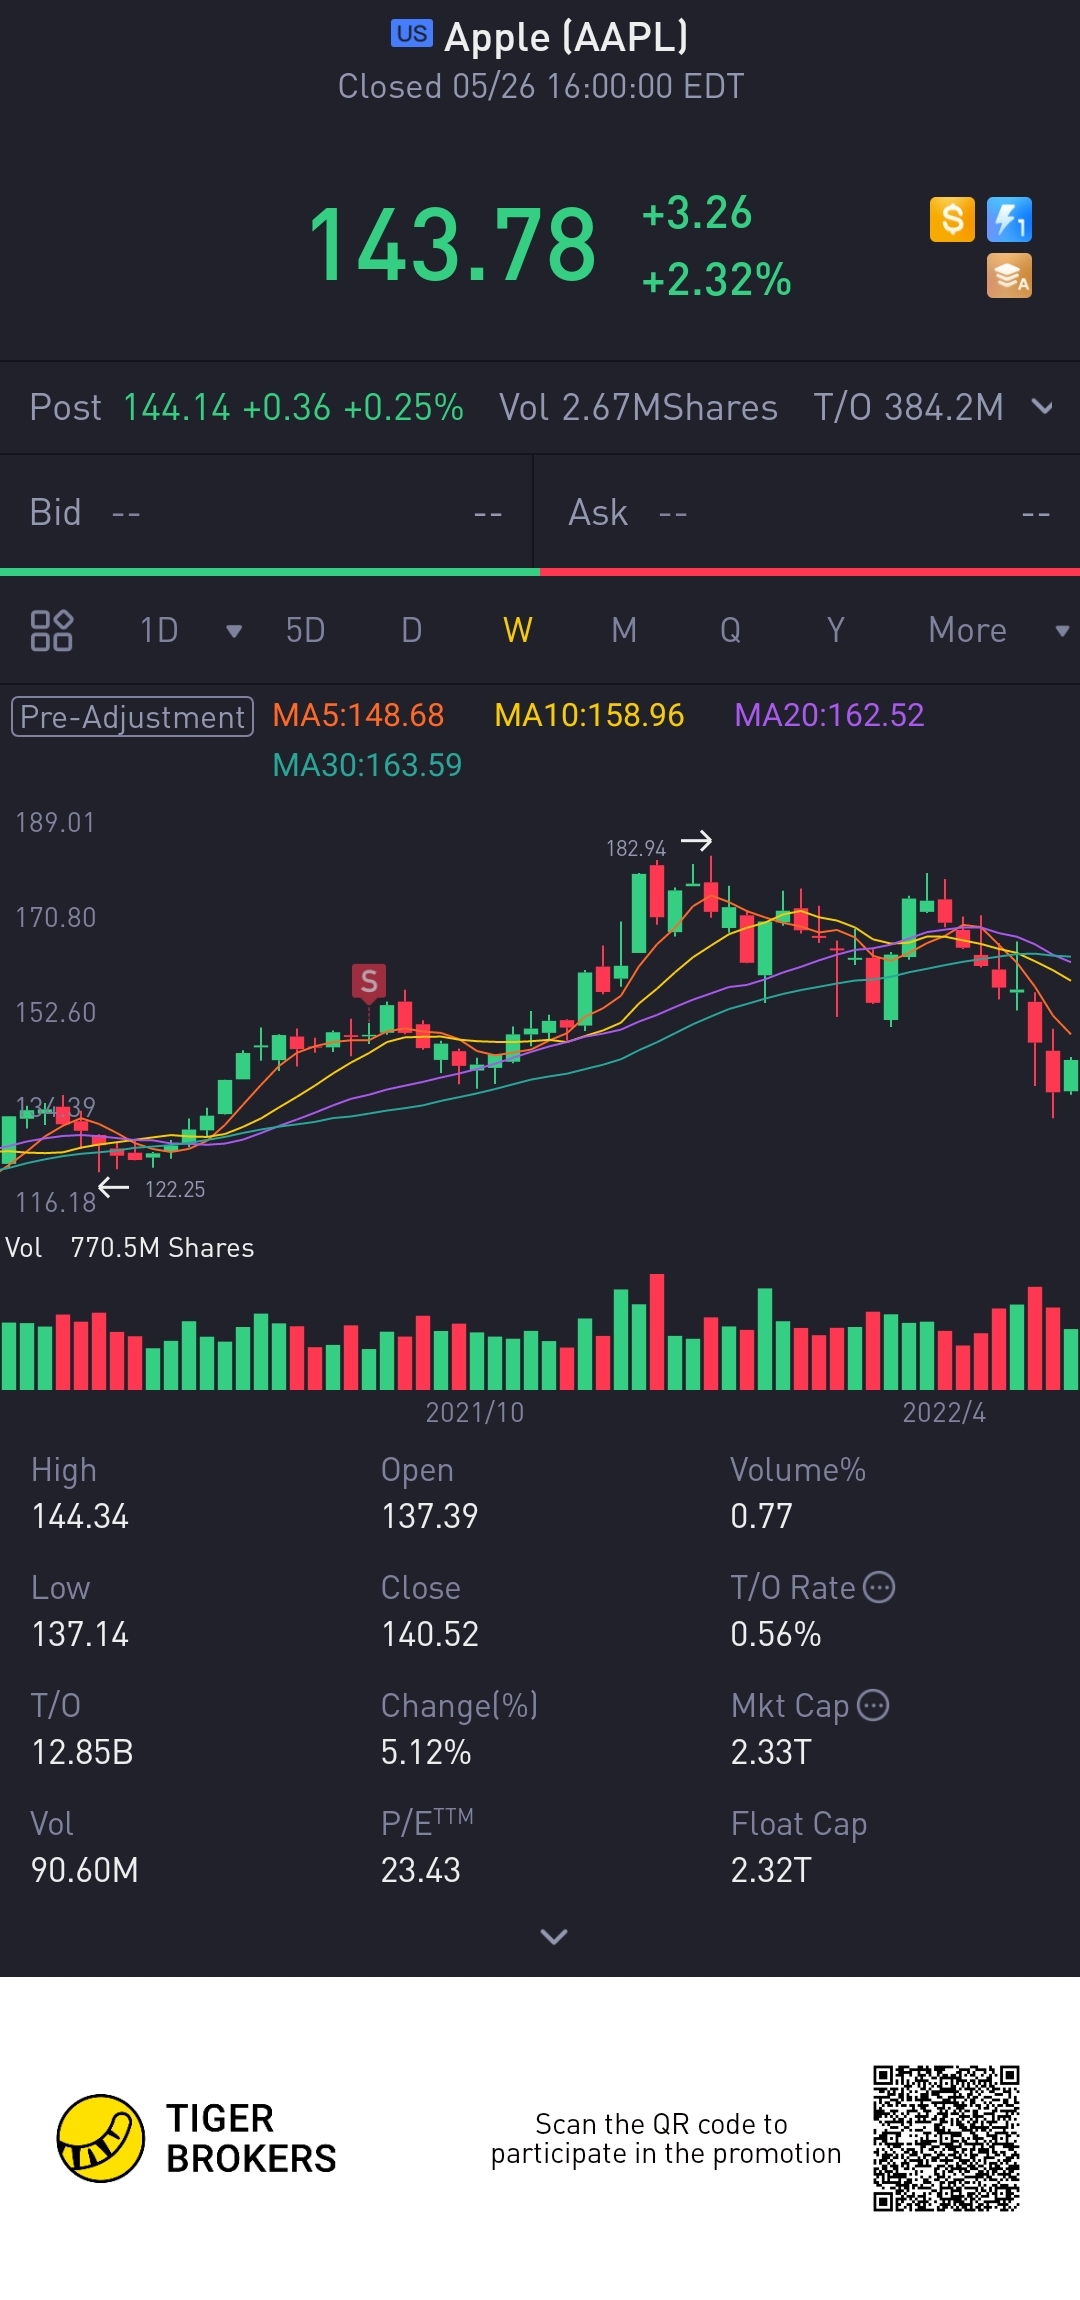1080x2300 pixels.
Task: Tap the Open 137.39 value
Action: pos(429,1517)
